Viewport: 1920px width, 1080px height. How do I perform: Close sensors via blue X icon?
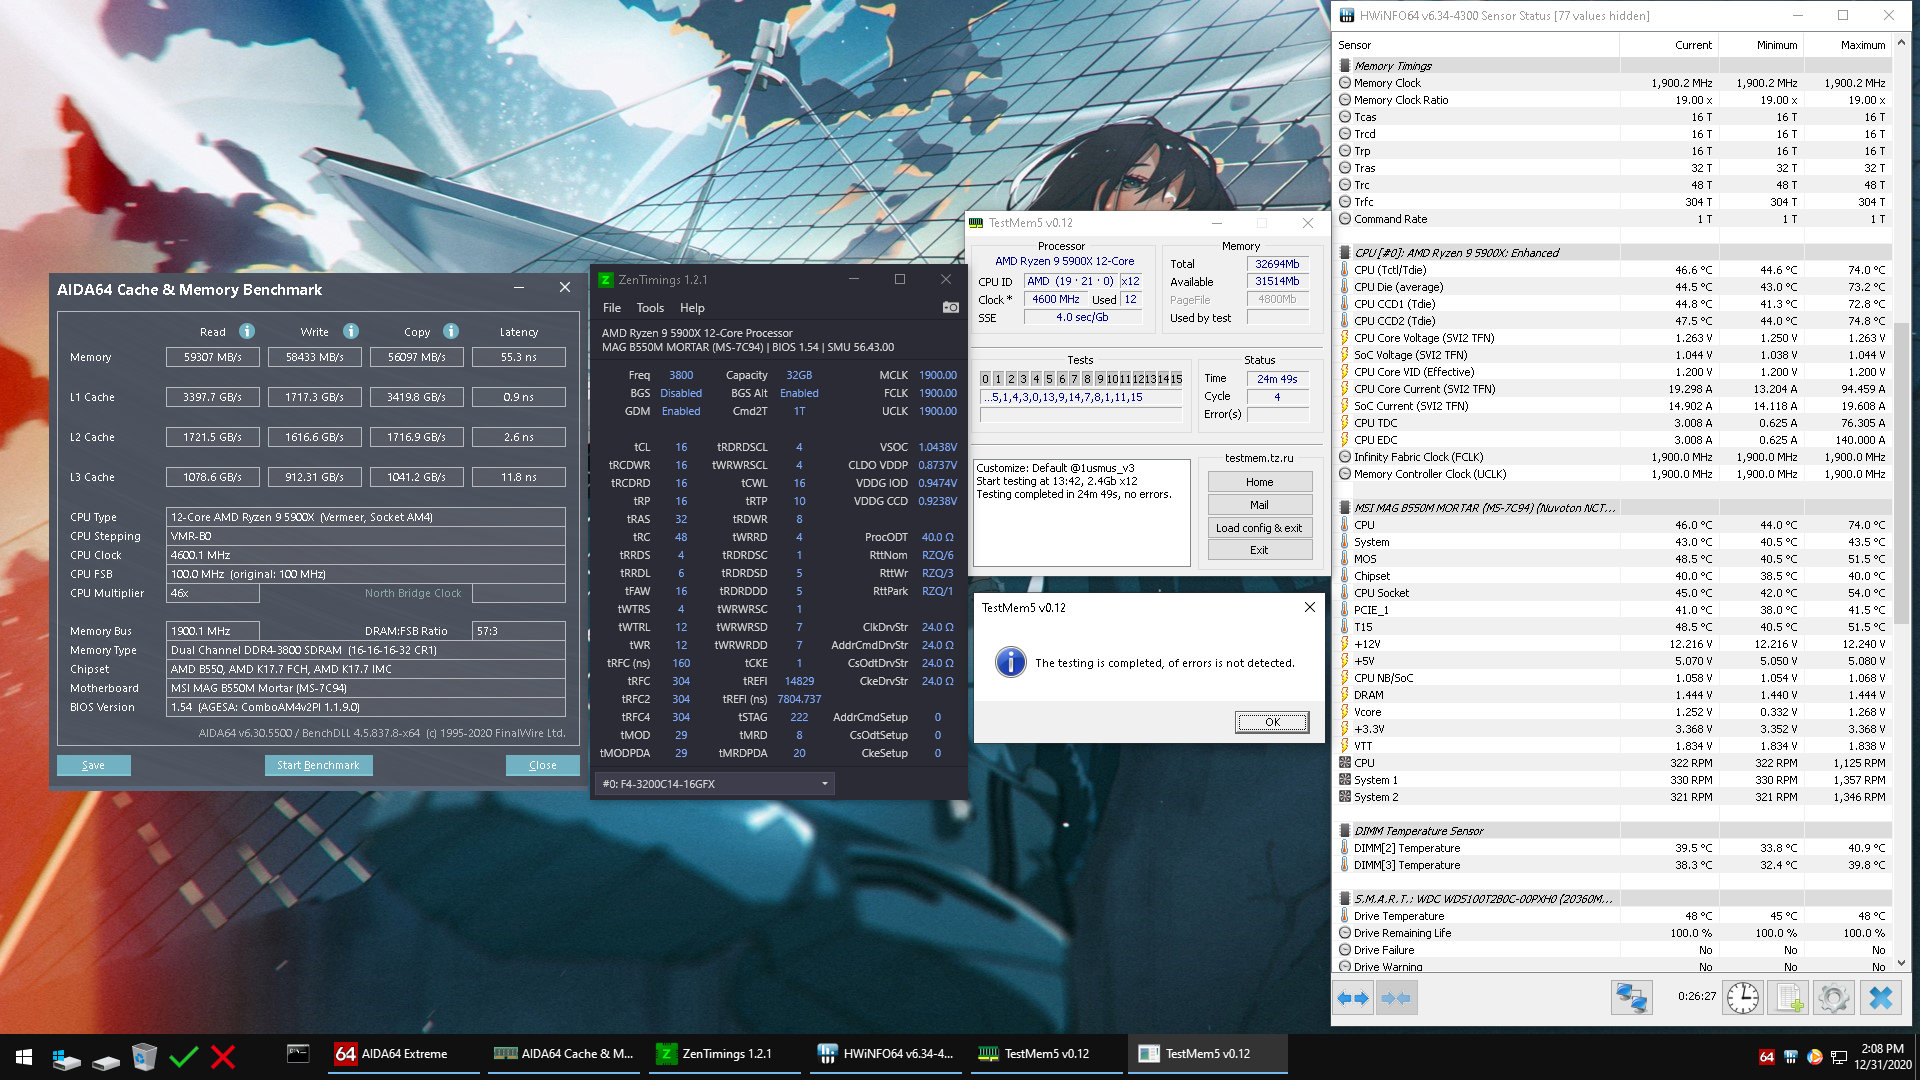pos(1881,998)
